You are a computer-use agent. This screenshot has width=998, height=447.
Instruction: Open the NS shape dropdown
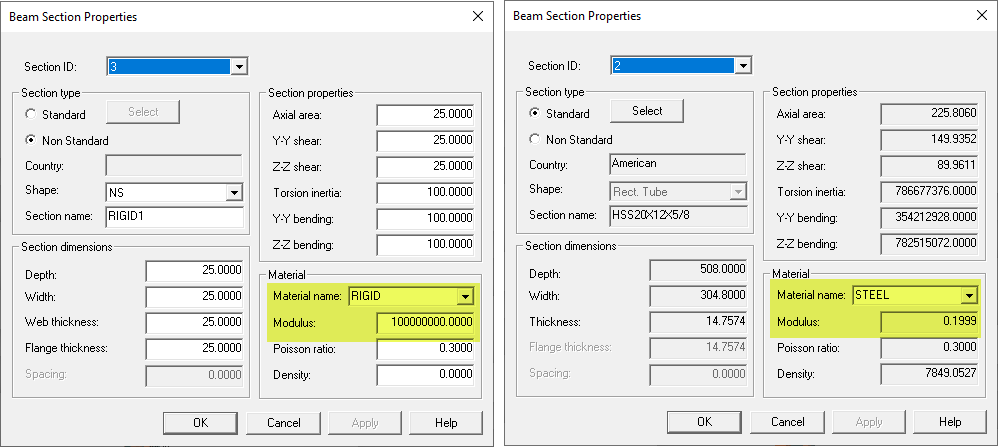pos(235,192)
